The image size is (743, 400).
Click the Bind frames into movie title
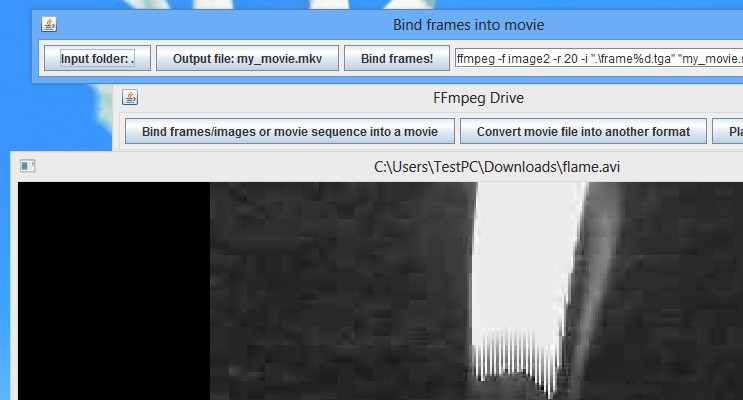(469, 25)
